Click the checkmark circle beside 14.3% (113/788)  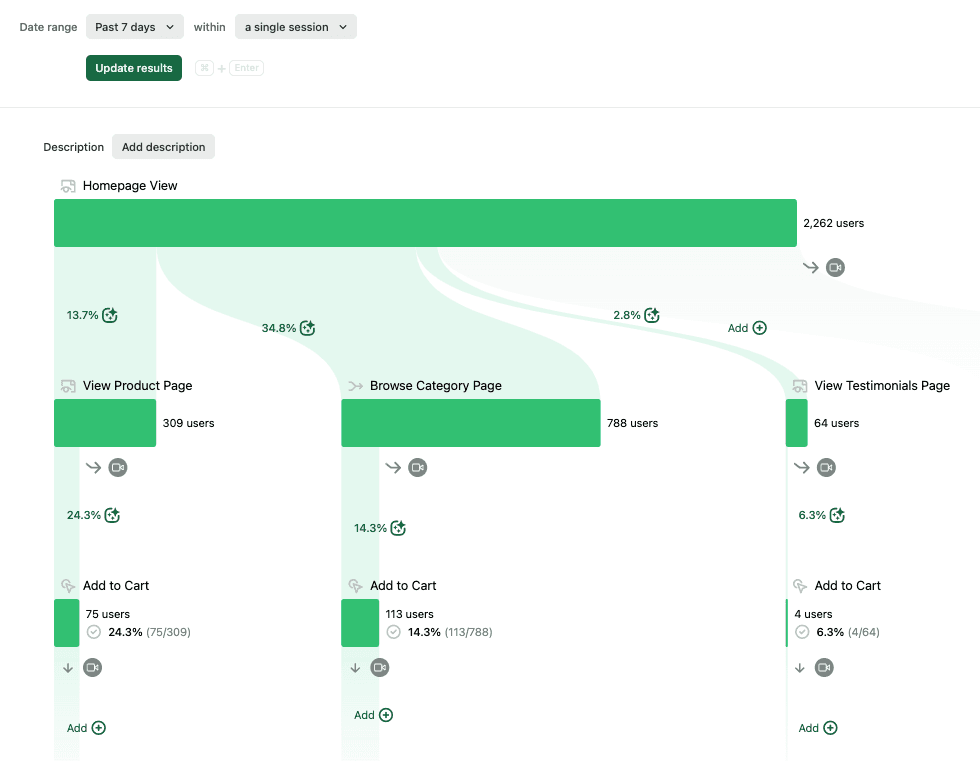392,631
